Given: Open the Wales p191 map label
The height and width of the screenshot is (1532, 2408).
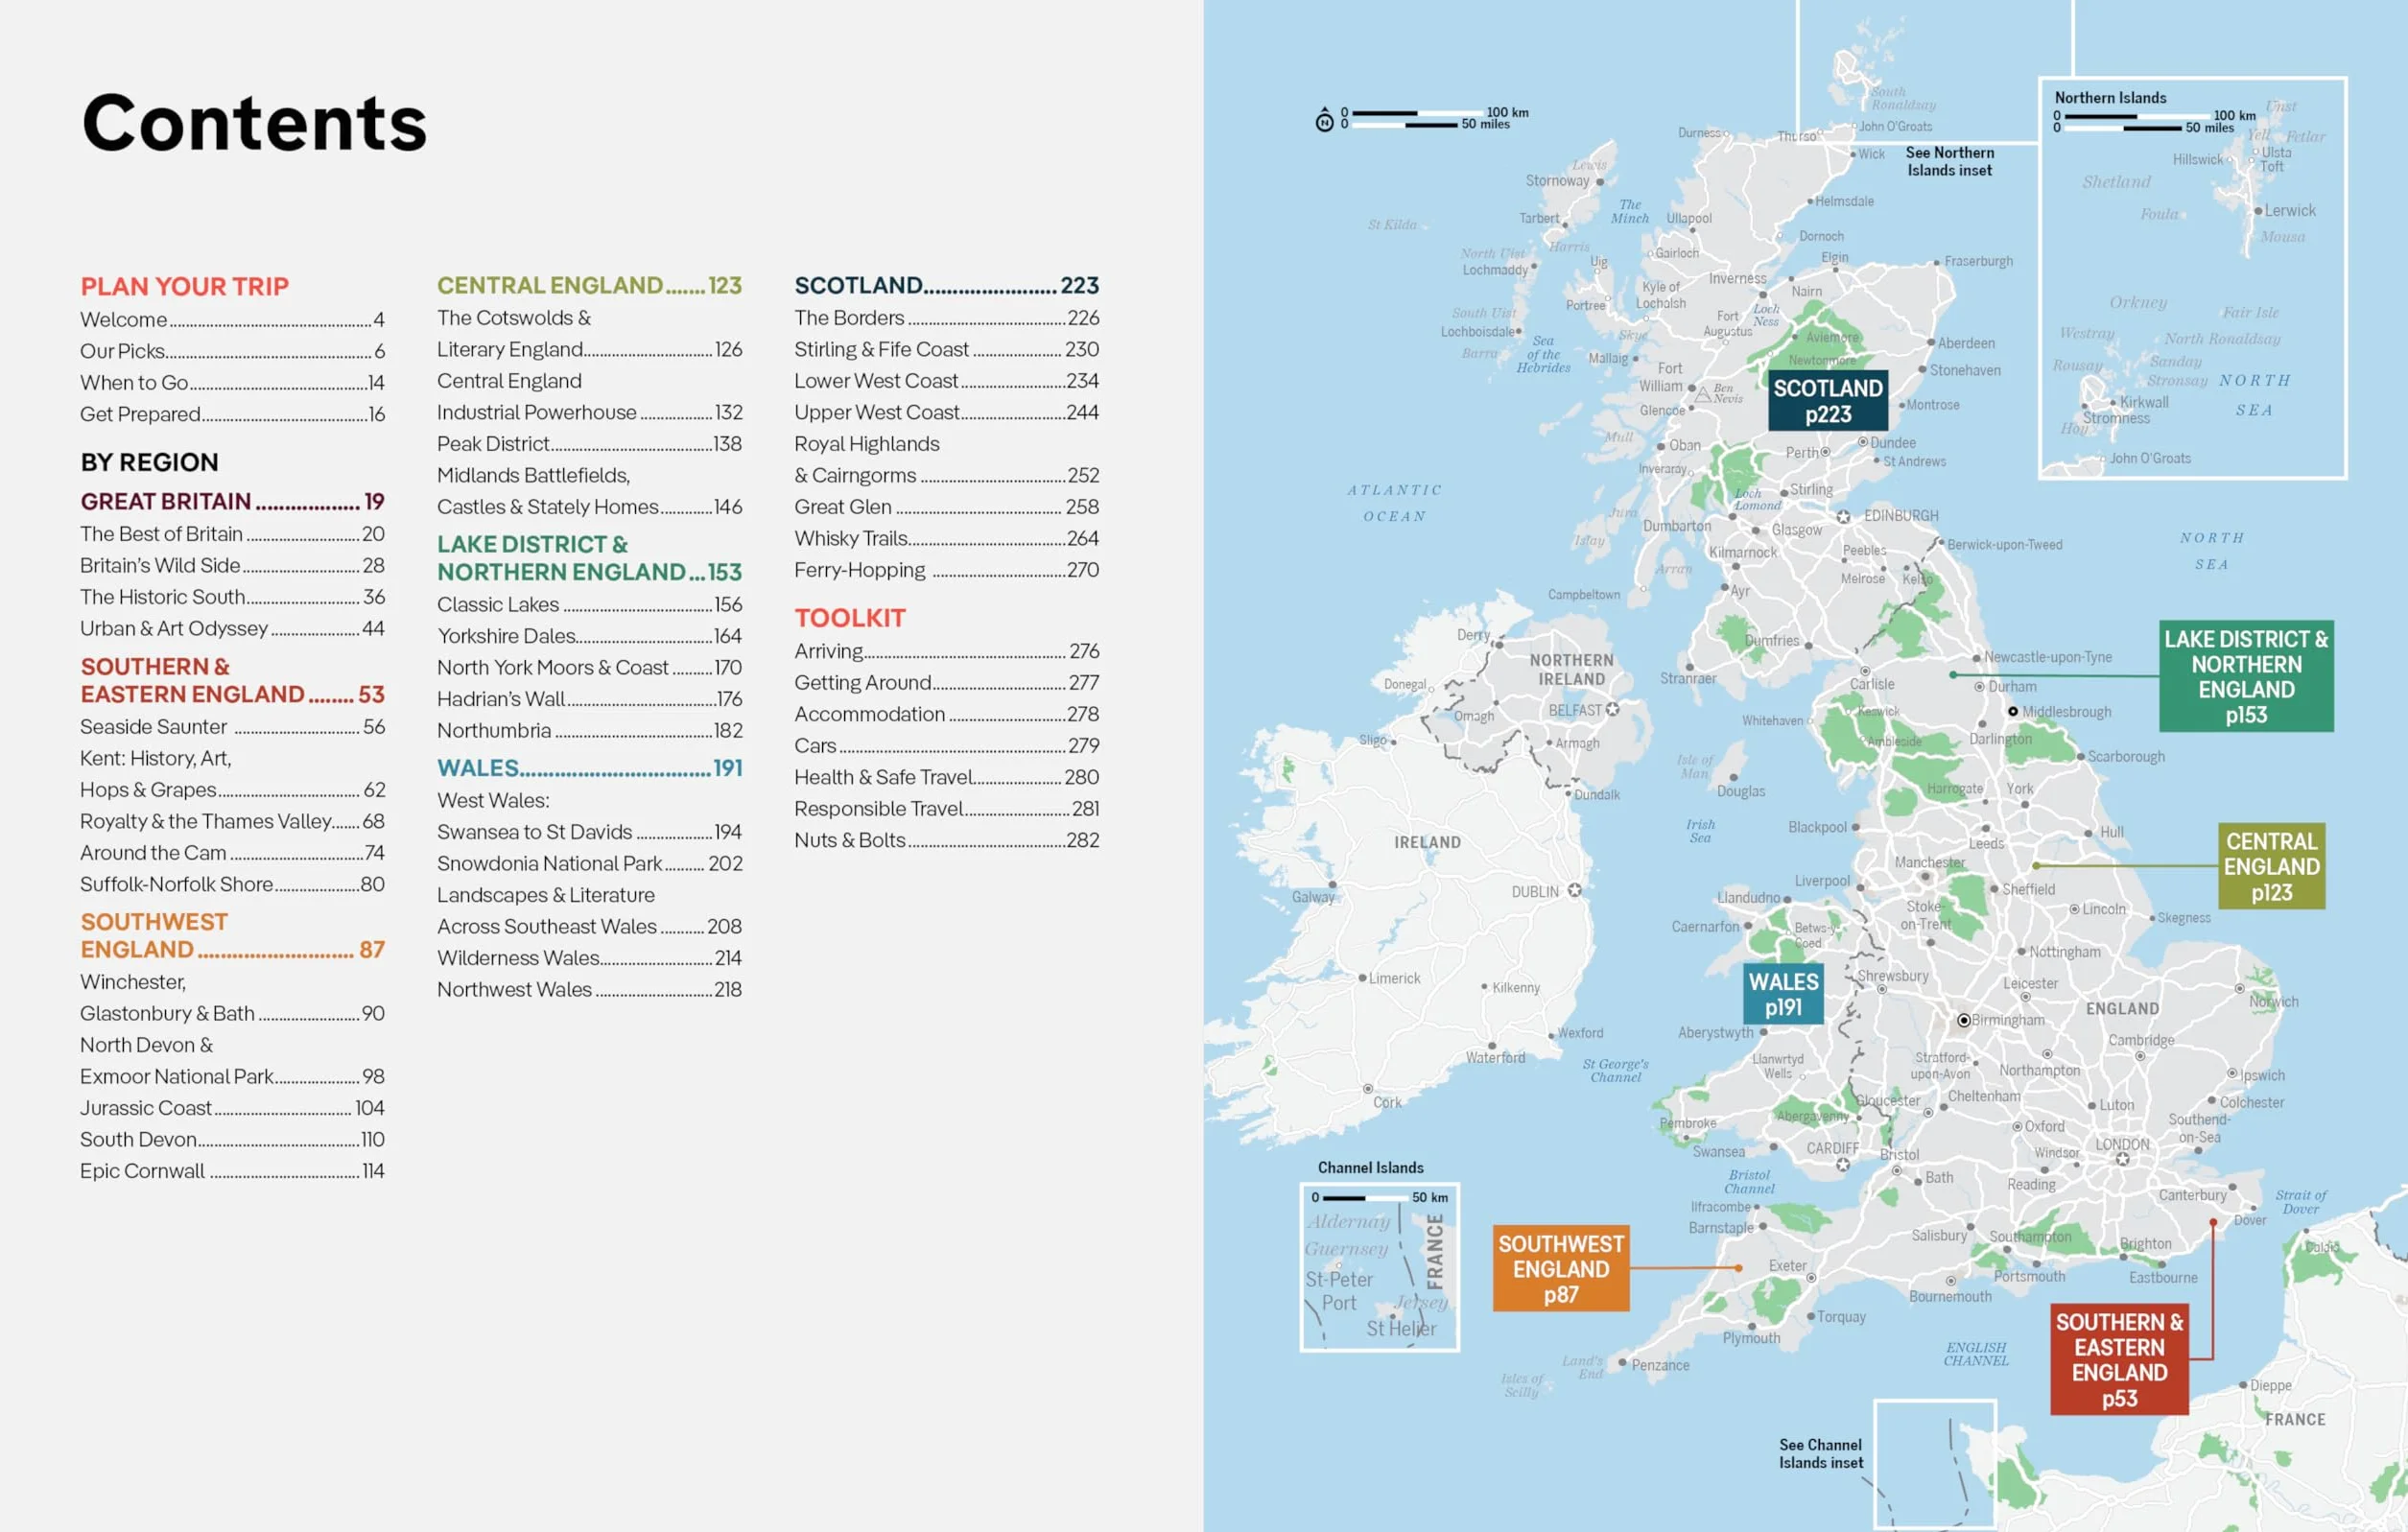Looking at the screenshot, I should click(x=1783, y=994).
